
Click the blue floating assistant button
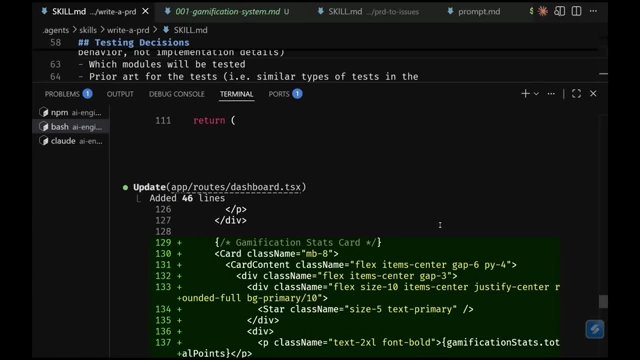(x=595, y=329)
